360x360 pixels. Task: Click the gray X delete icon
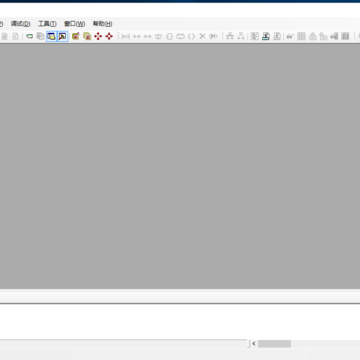point(202,36)
